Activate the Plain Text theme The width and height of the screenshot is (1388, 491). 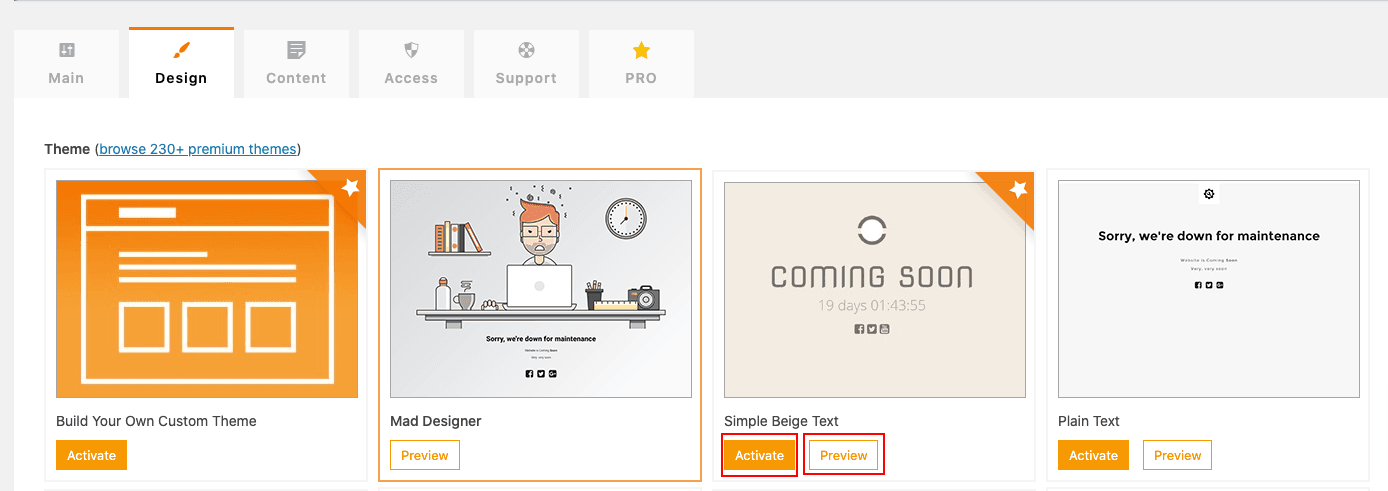1093,455
